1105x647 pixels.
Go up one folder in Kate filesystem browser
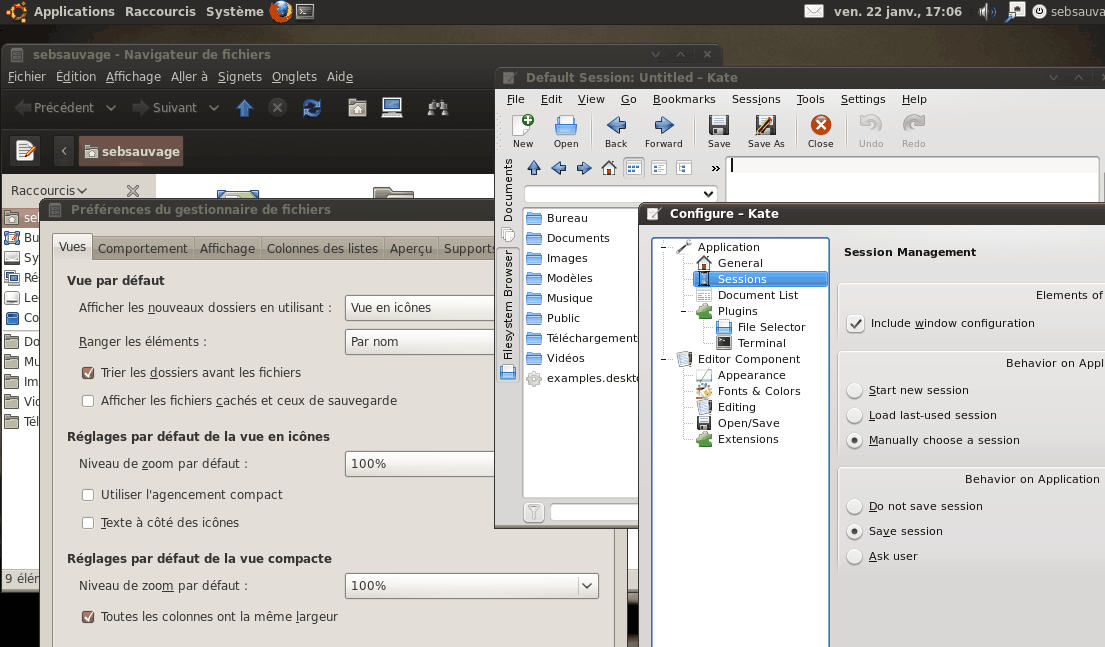pyautogui.click(x=533, y=168)
